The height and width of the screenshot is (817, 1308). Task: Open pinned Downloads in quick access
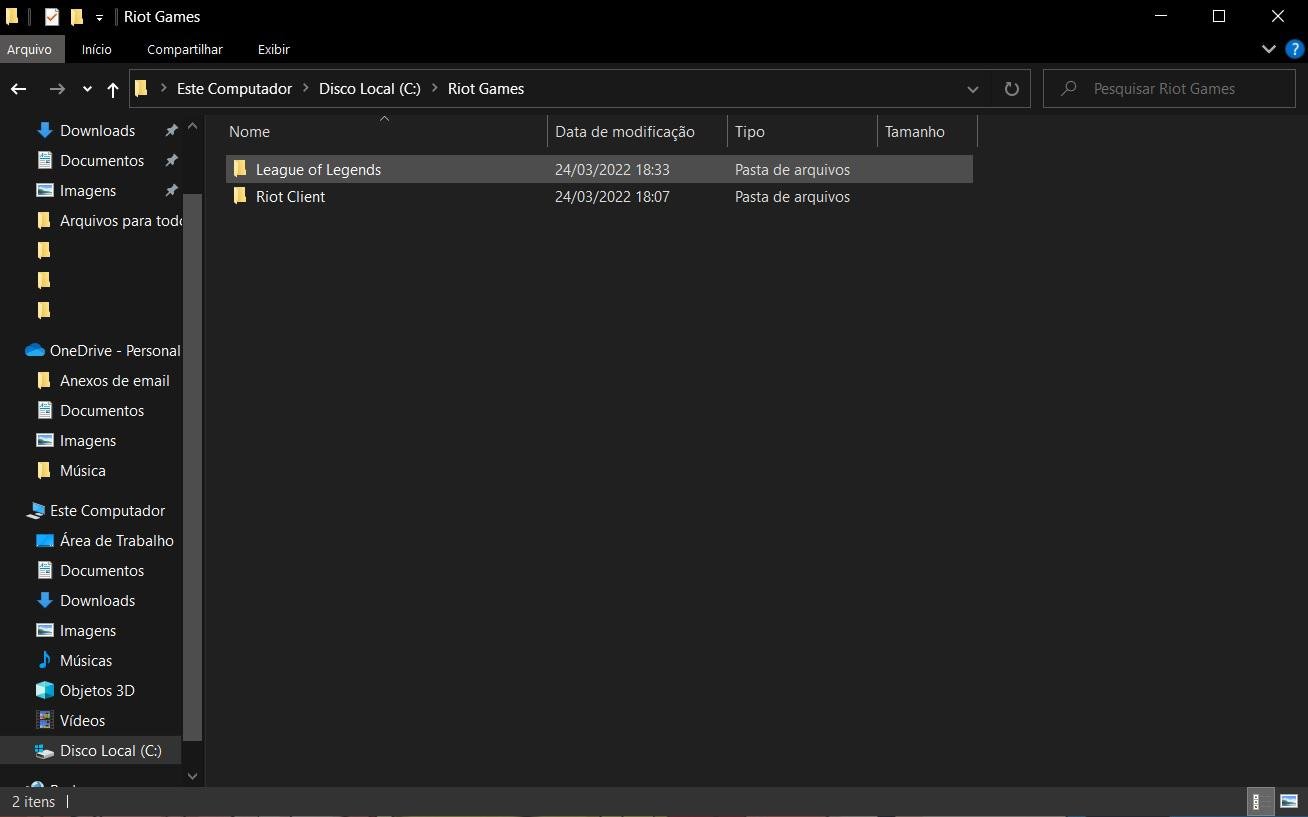pos(97,131)
